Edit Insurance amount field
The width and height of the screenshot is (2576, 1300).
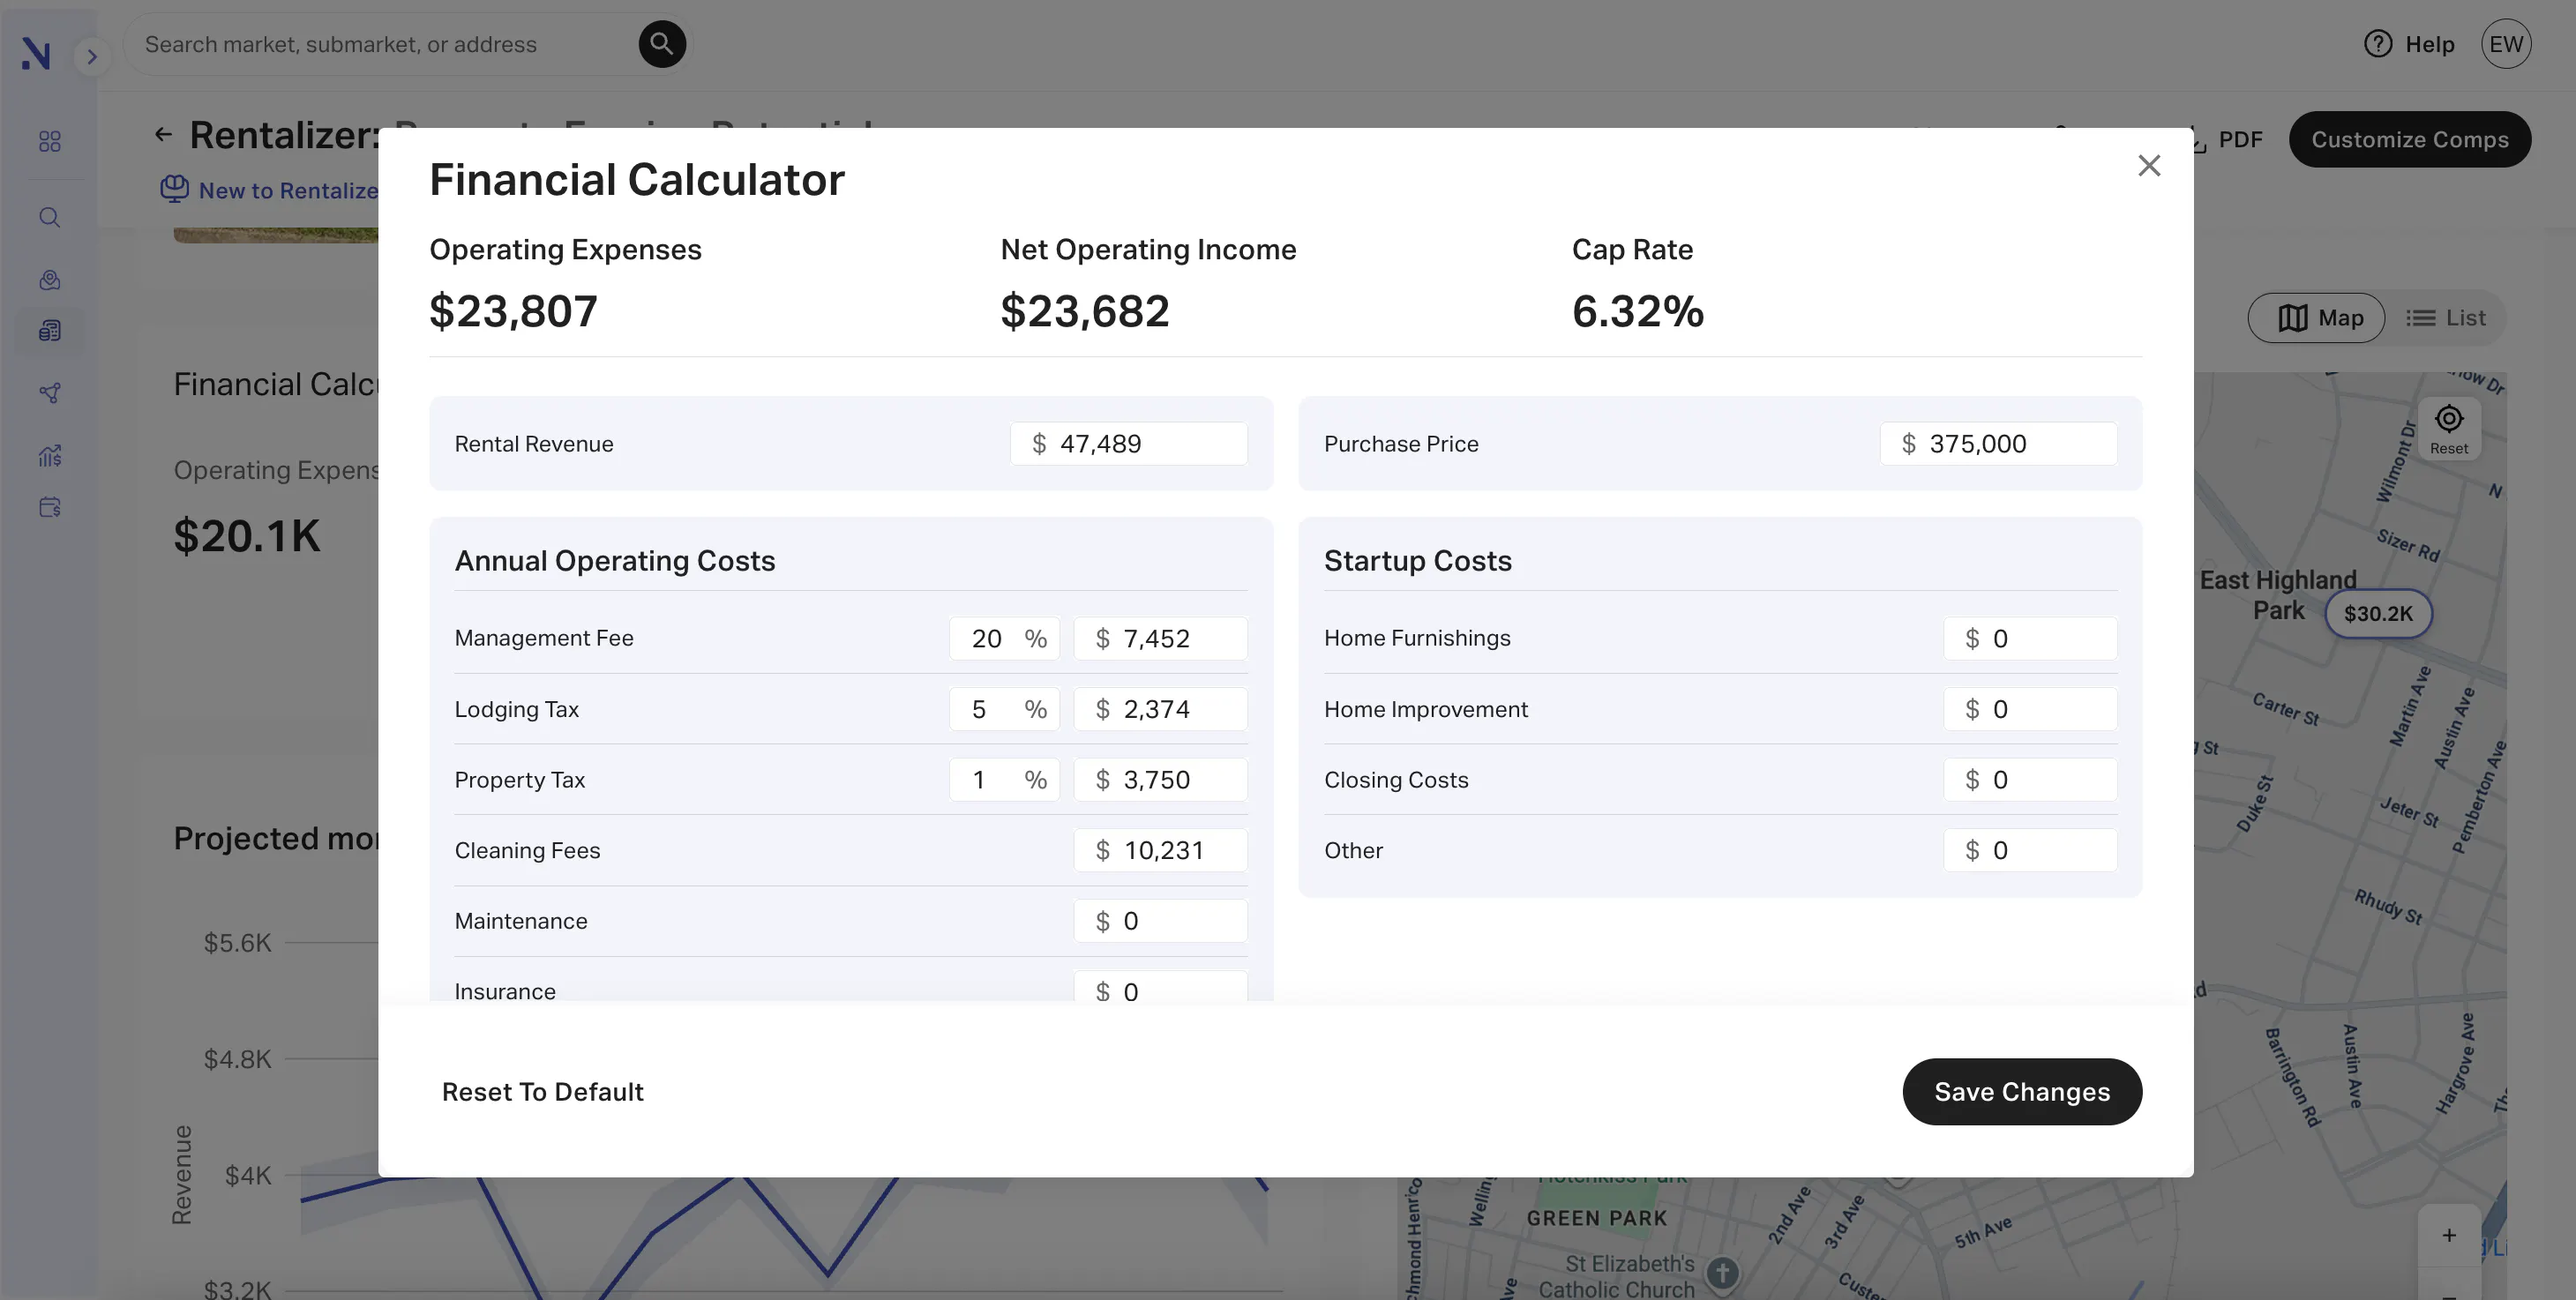pyautogui.click(x=1160, y=988)
